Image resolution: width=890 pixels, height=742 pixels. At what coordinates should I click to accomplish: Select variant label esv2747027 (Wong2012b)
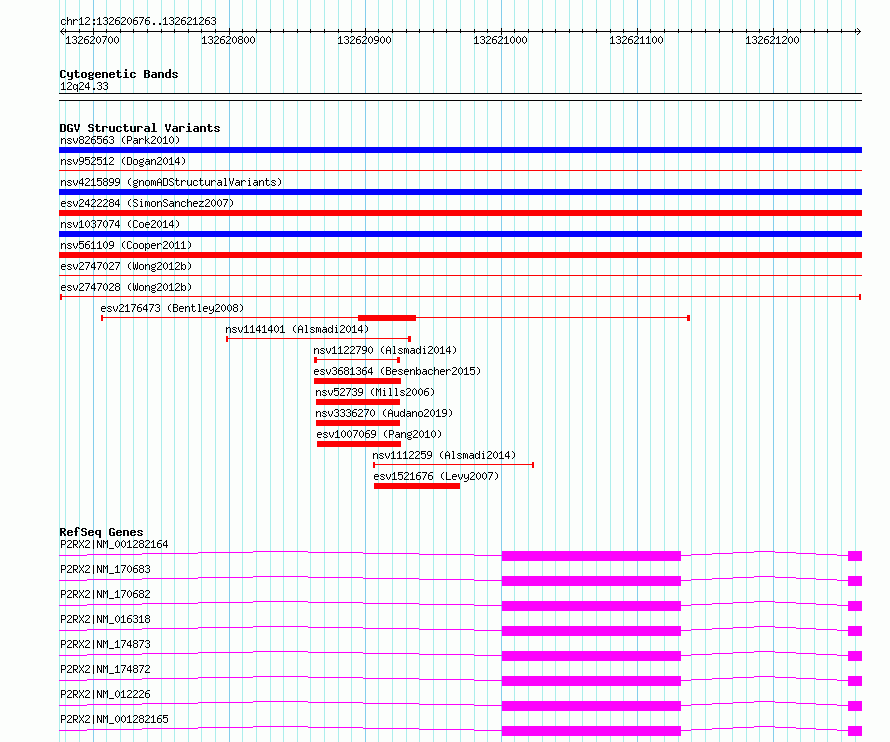coord(126,266)
